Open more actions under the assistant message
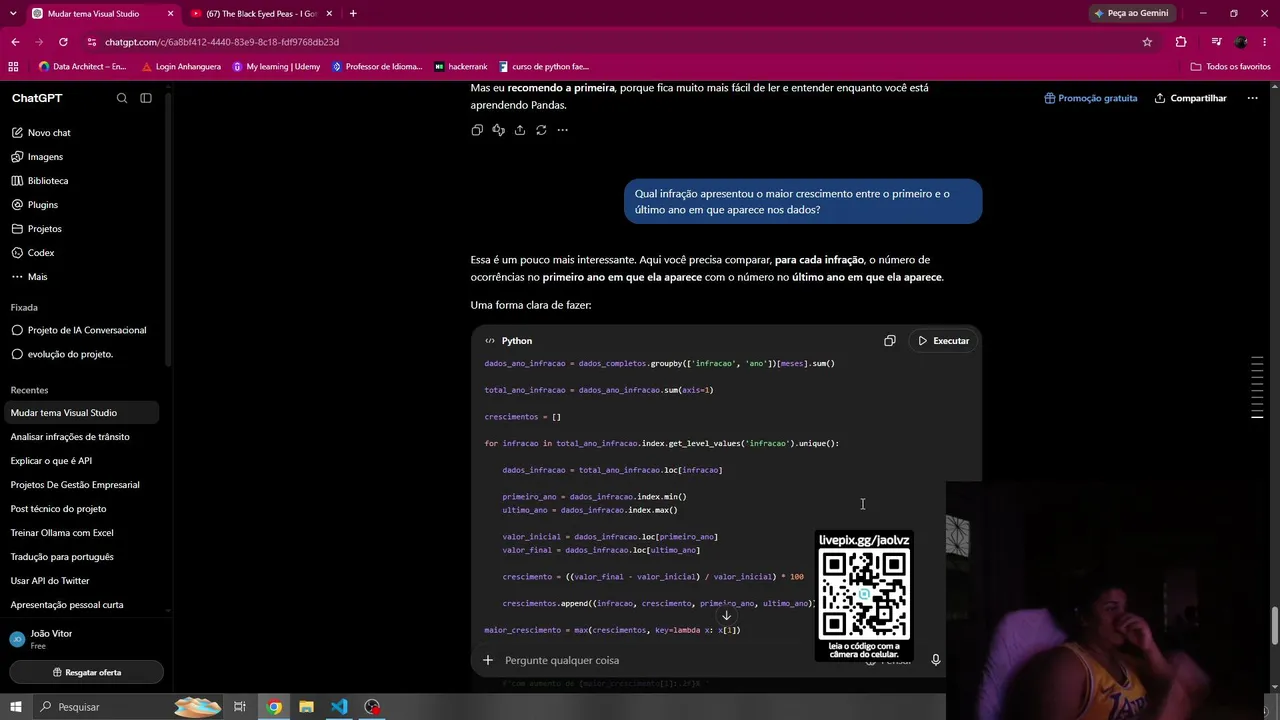 562,130
